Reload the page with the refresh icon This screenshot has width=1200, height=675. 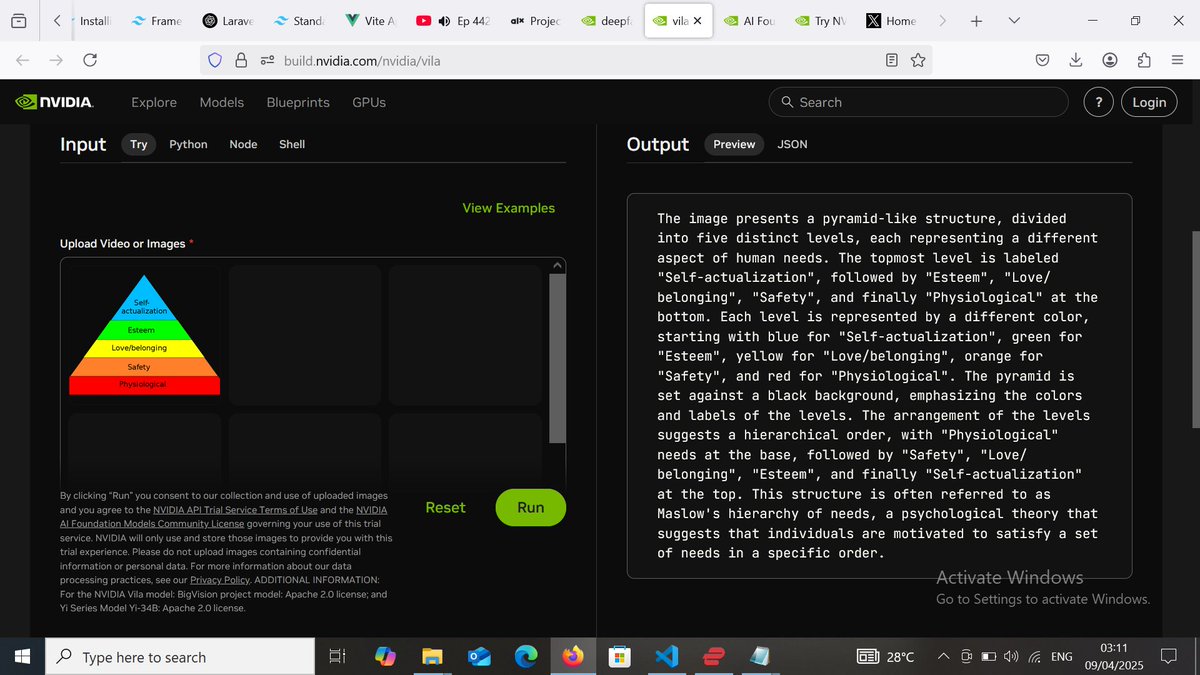90,60
